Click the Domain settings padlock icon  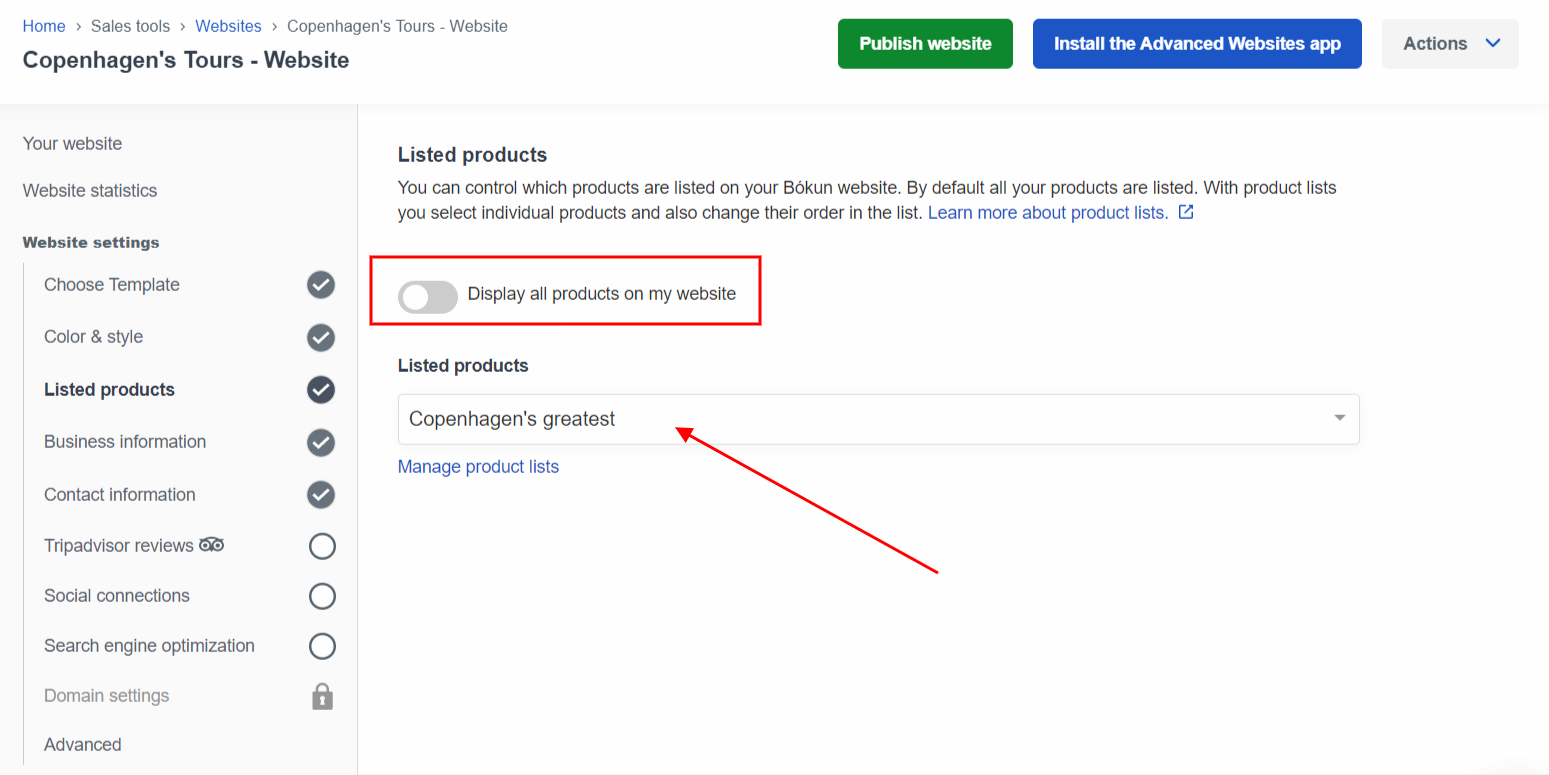[x=322, y=696]
